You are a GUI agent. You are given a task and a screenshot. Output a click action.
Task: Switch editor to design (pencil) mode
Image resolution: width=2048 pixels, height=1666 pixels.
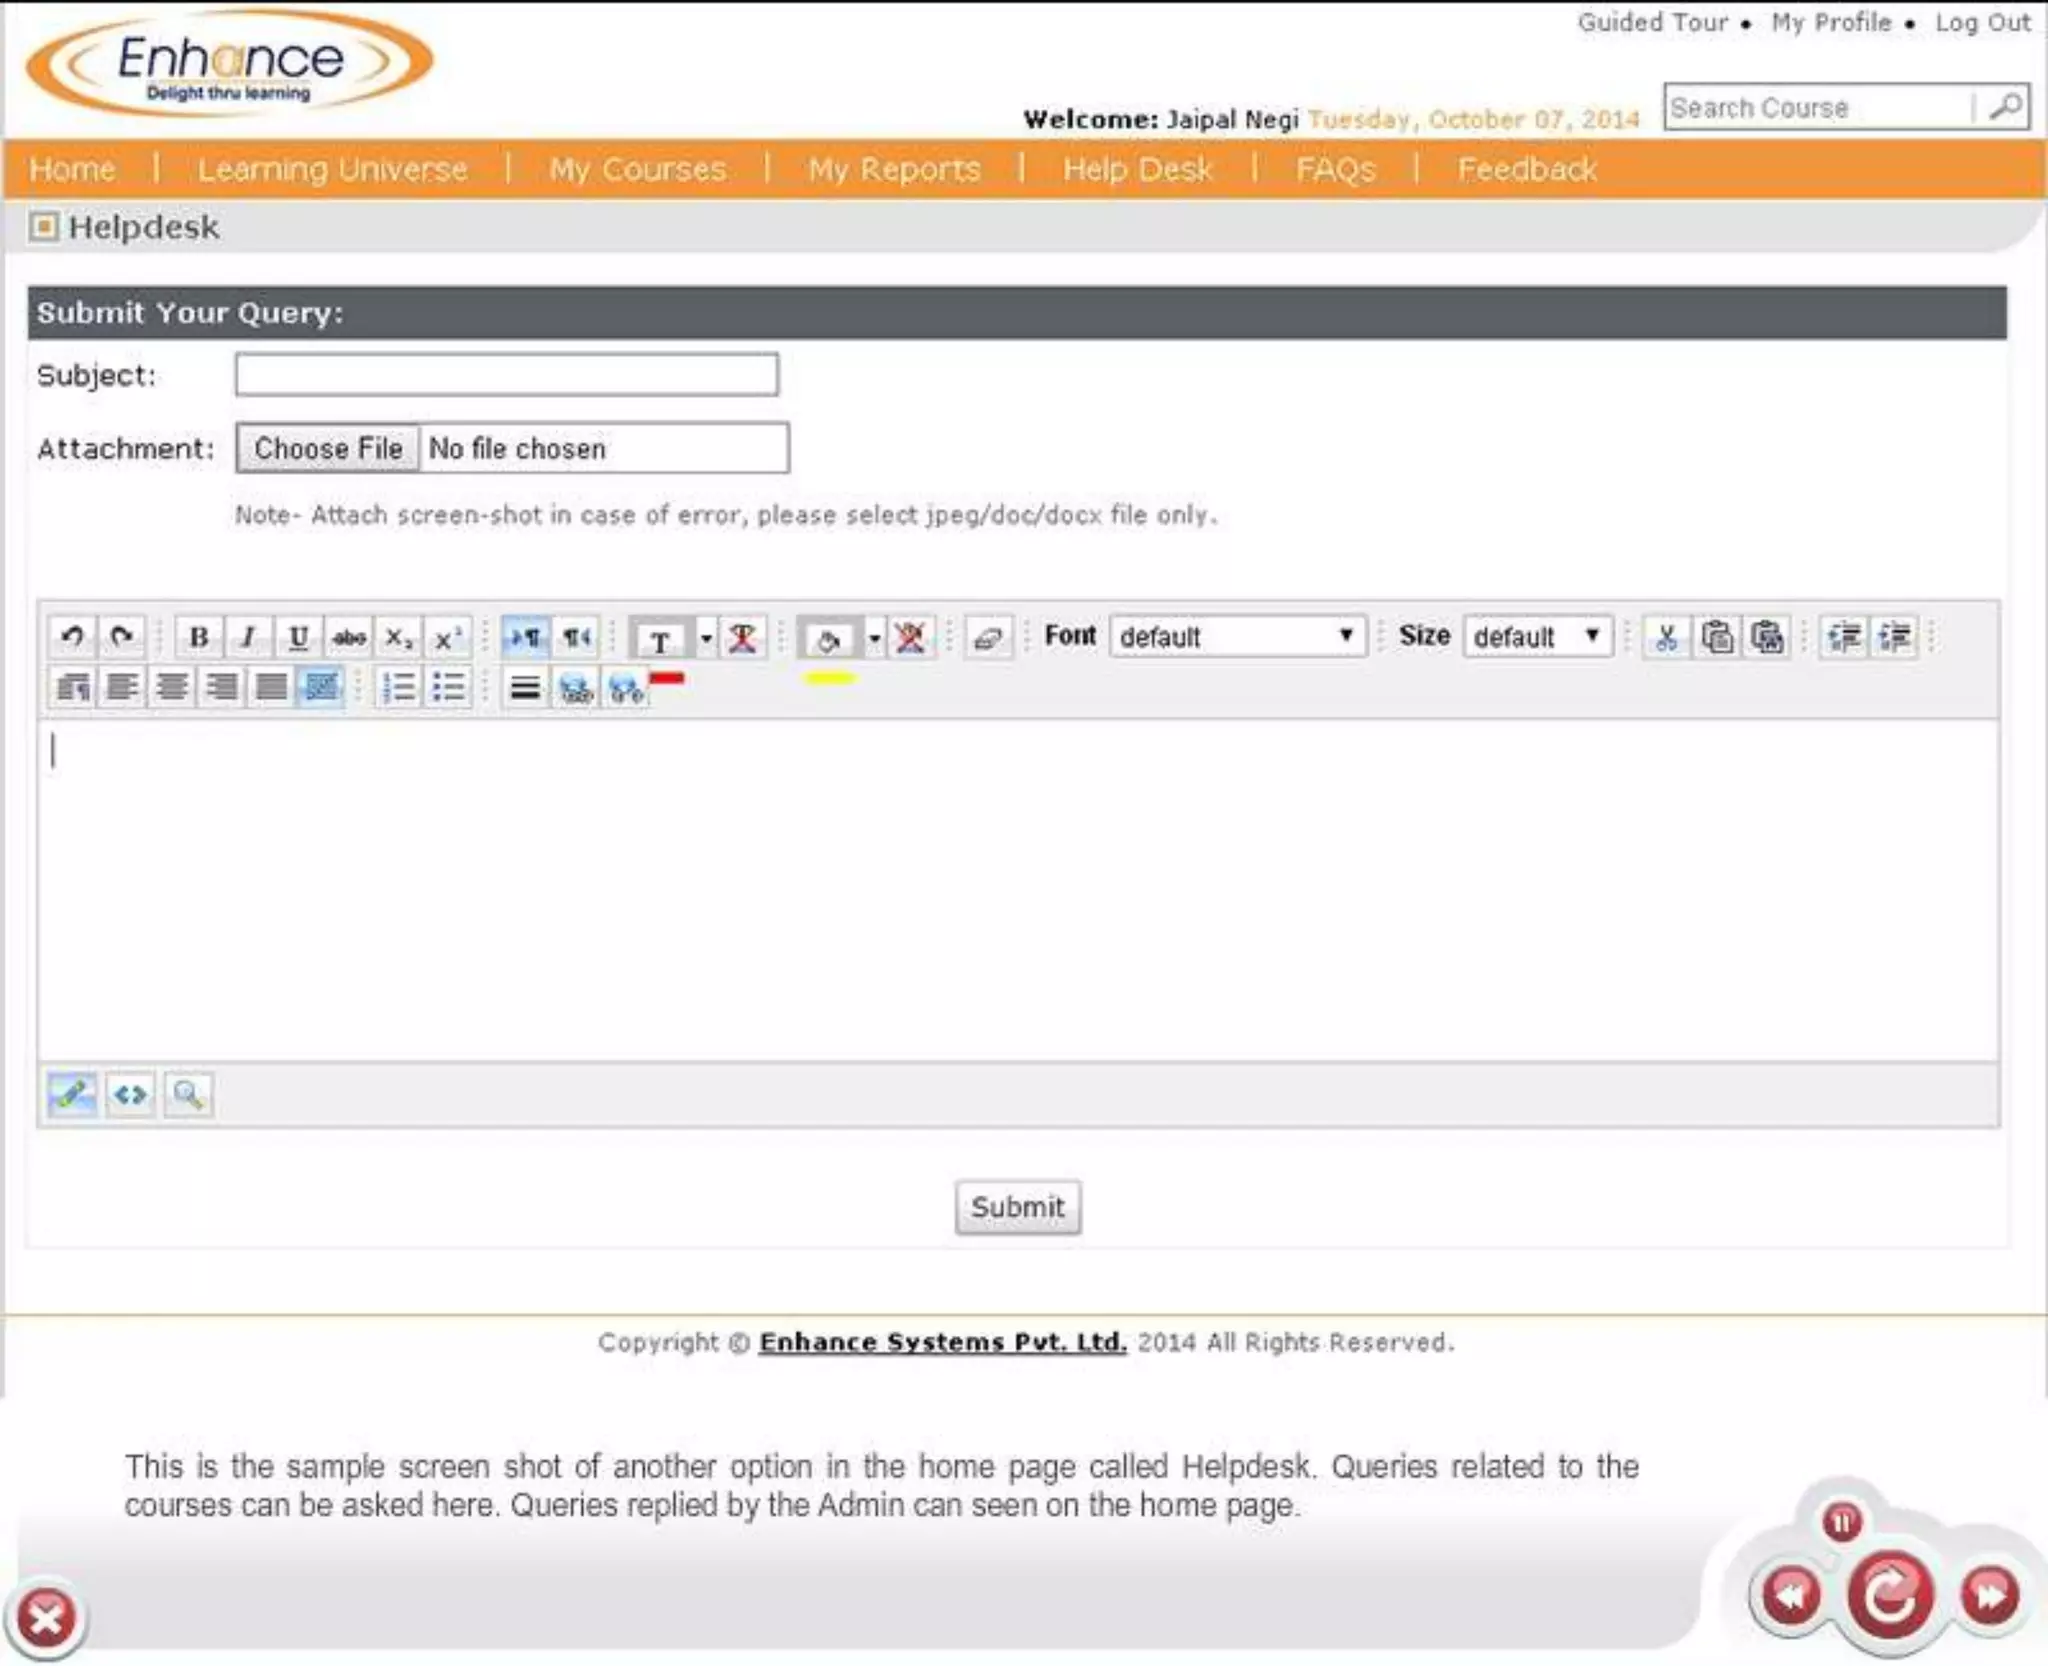pyautogui.click(x=72, y=1094)
